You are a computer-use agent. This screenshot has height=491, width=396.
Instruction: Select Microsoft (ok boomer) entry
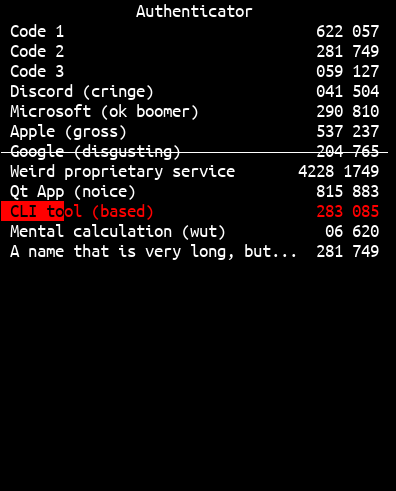(x=195, y=111)
